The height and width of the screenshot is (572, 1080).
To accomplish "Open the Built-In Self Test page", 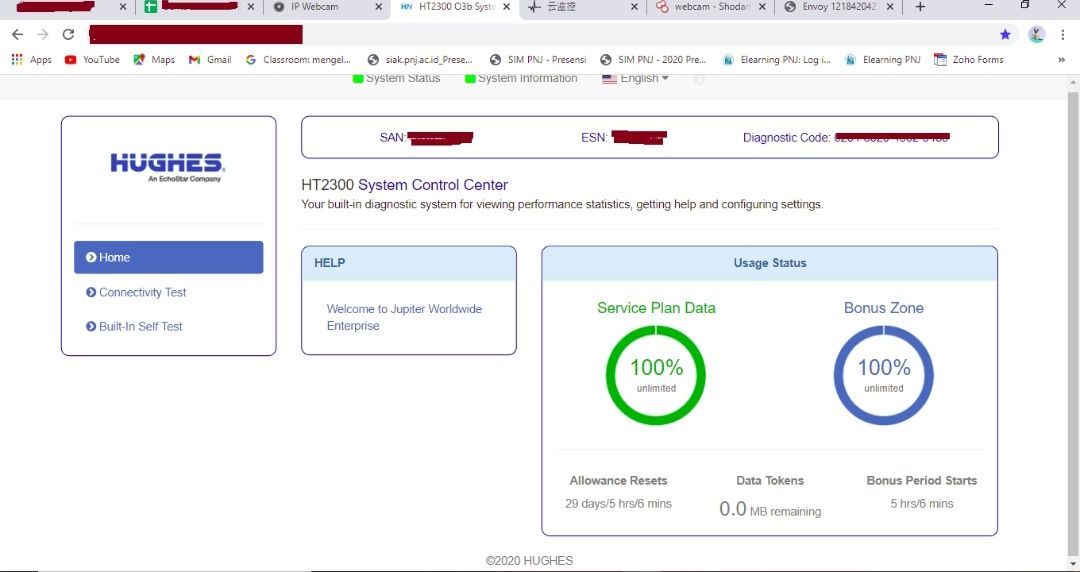I will [140, 326].
